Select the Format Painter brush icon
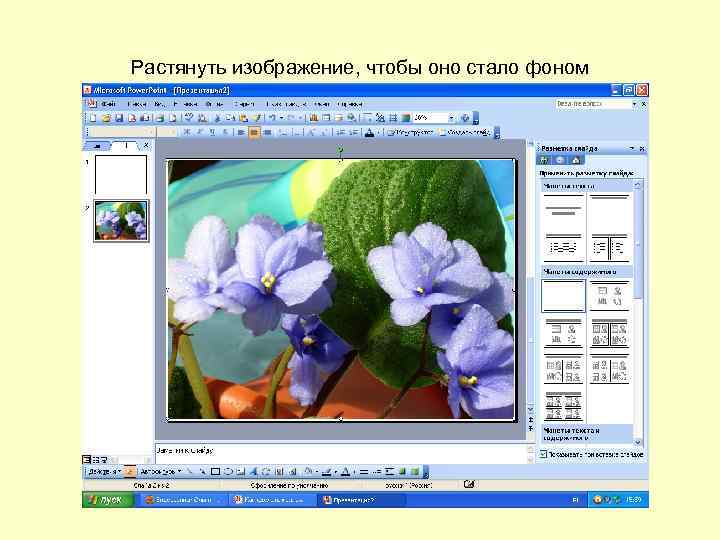Screen dimensions: 720x540 click(x=257, y=118)
